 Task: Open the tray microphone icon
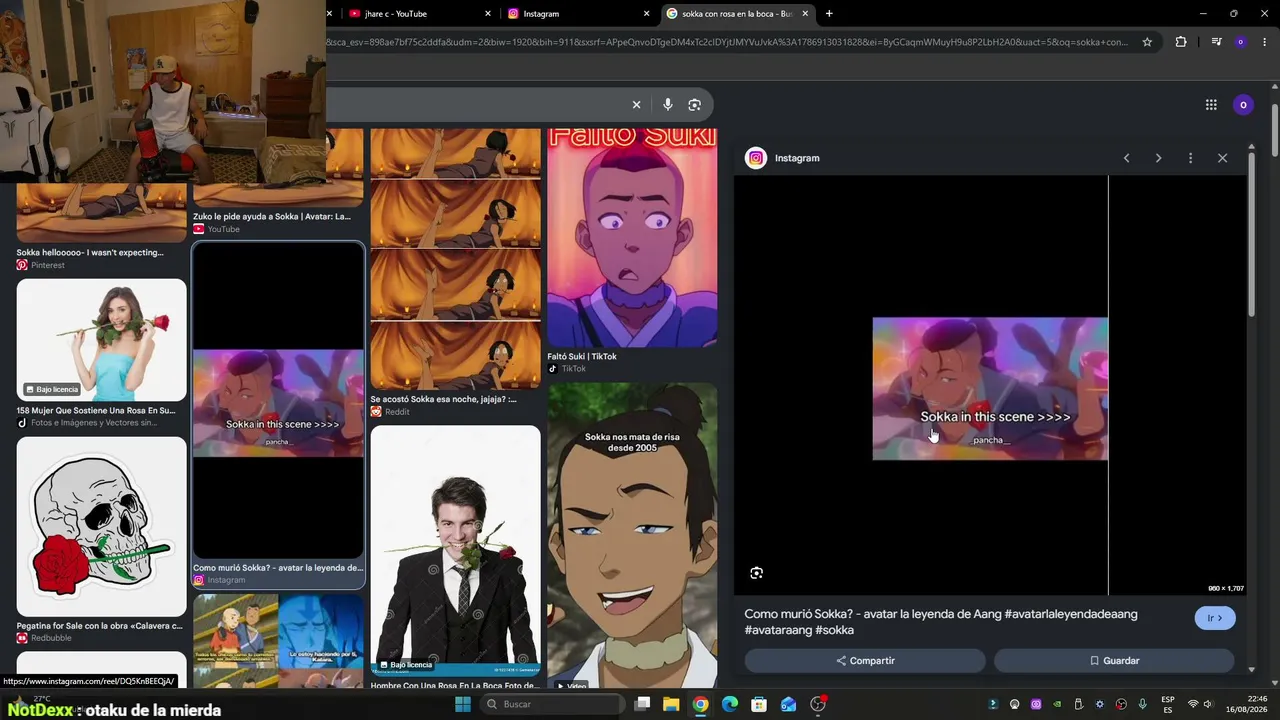point(1142,704)
